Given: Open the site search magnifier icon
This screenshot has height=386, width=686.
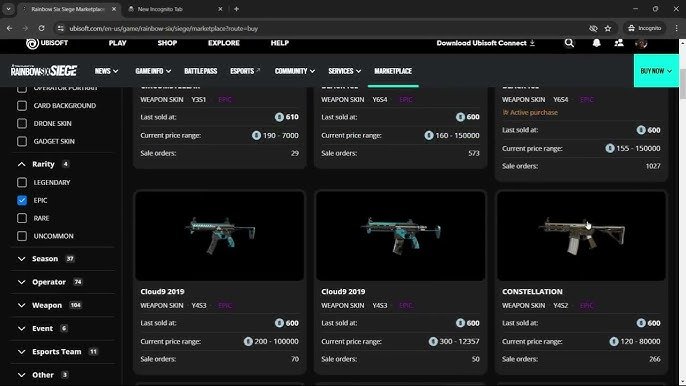Looking at the screenshot, I should [x=569, y=43].
